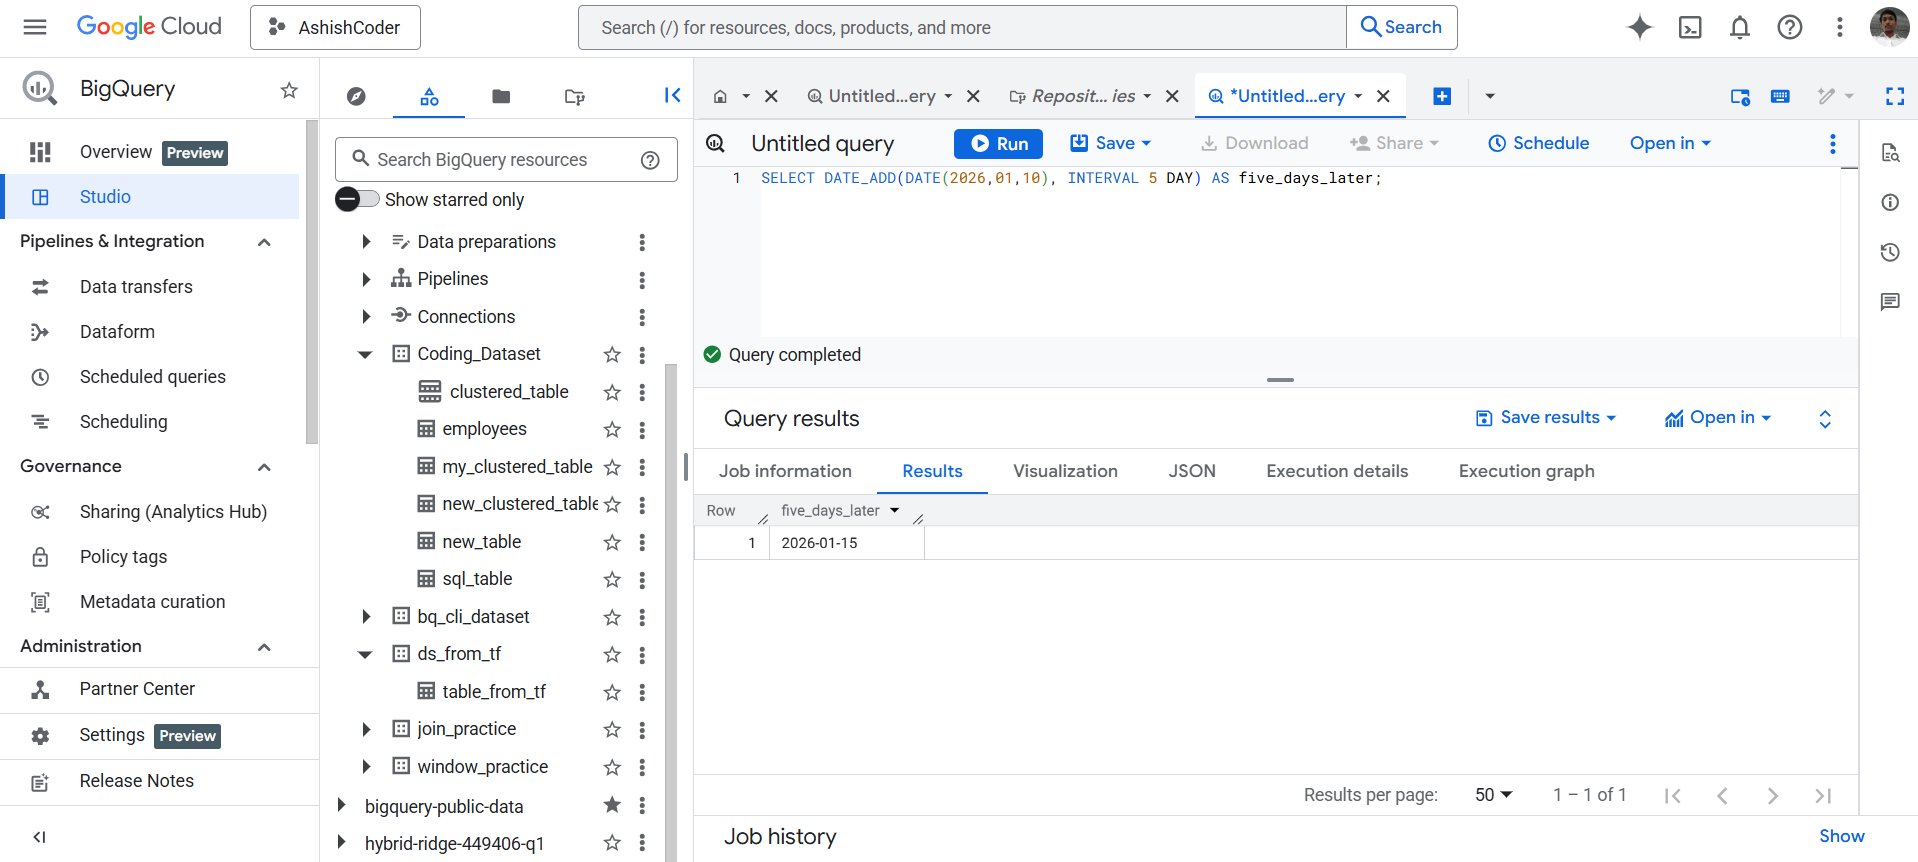Click the top resource search box
This screenshot has height=862, width=1918.
click(962, 27)
